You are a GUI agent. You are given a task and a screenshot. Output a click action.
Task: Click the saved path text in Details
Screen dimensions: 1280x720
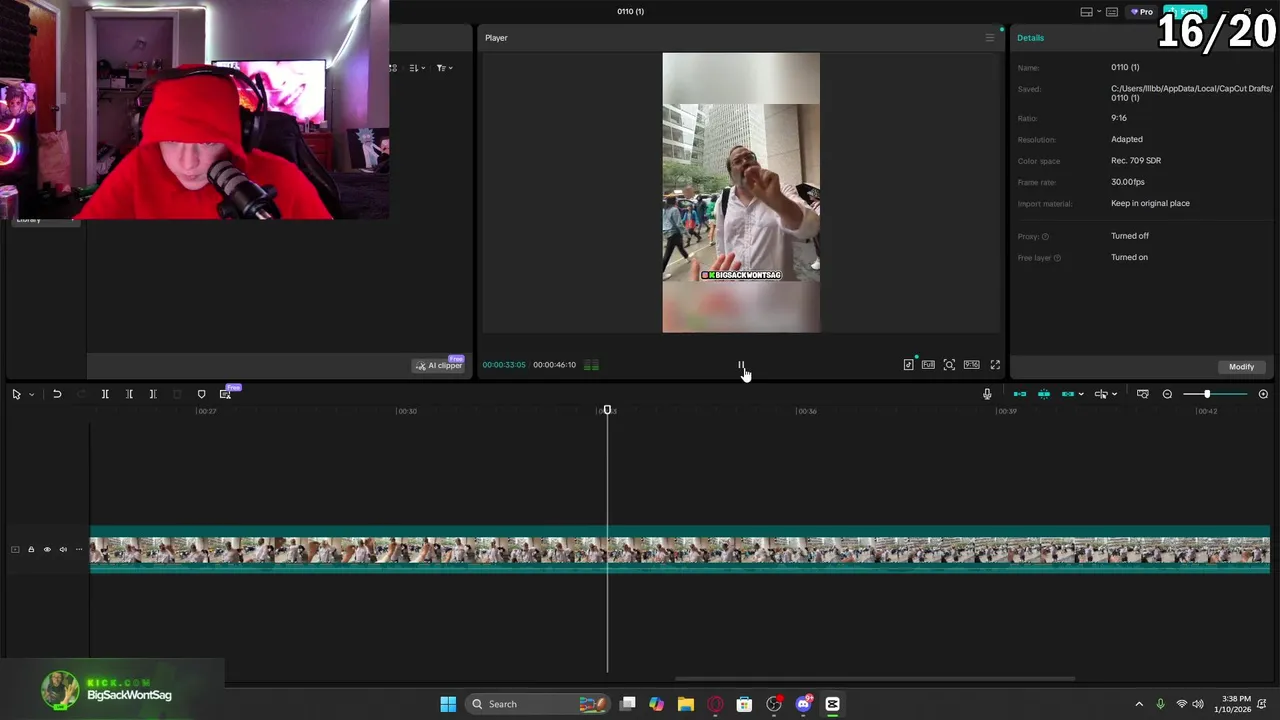click(x=1191, y=93)
